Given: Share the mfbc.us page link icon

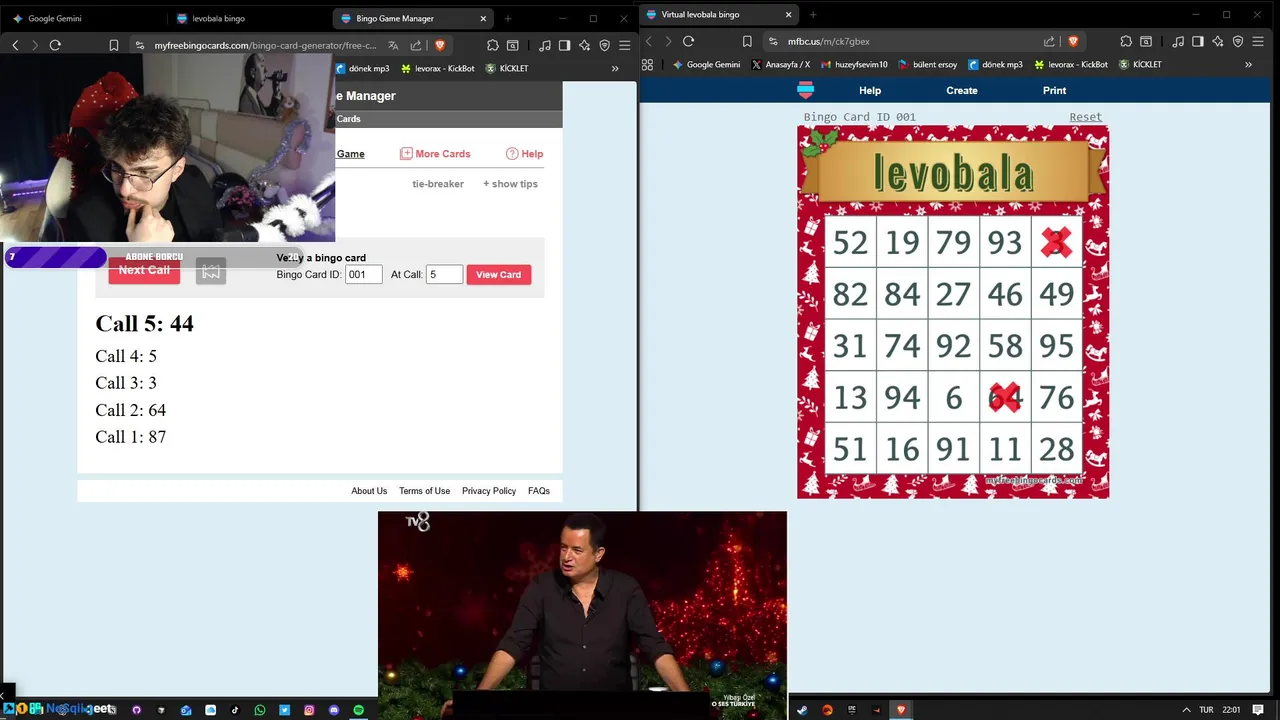Looking at the screenshot, I should point(1049,41).
